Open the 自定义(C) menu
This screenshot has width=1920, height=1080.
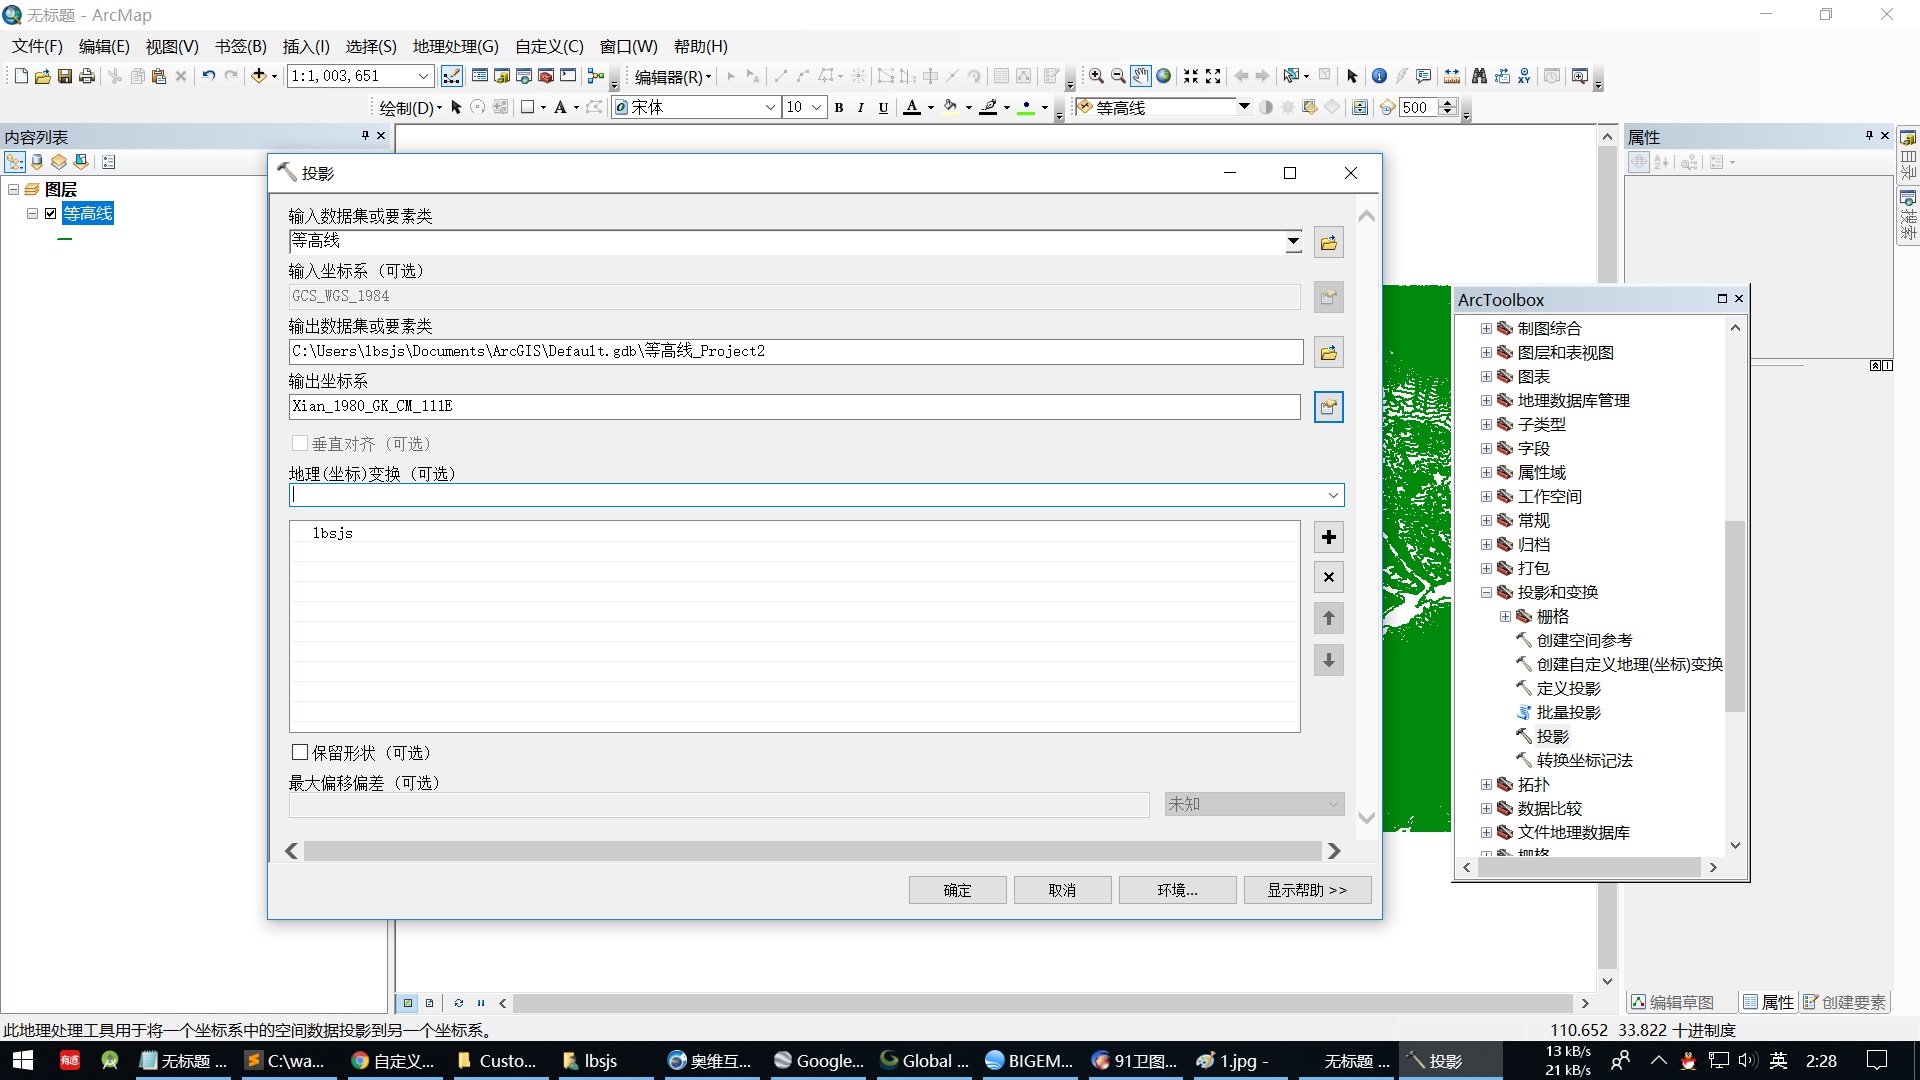tap(548, 46)
